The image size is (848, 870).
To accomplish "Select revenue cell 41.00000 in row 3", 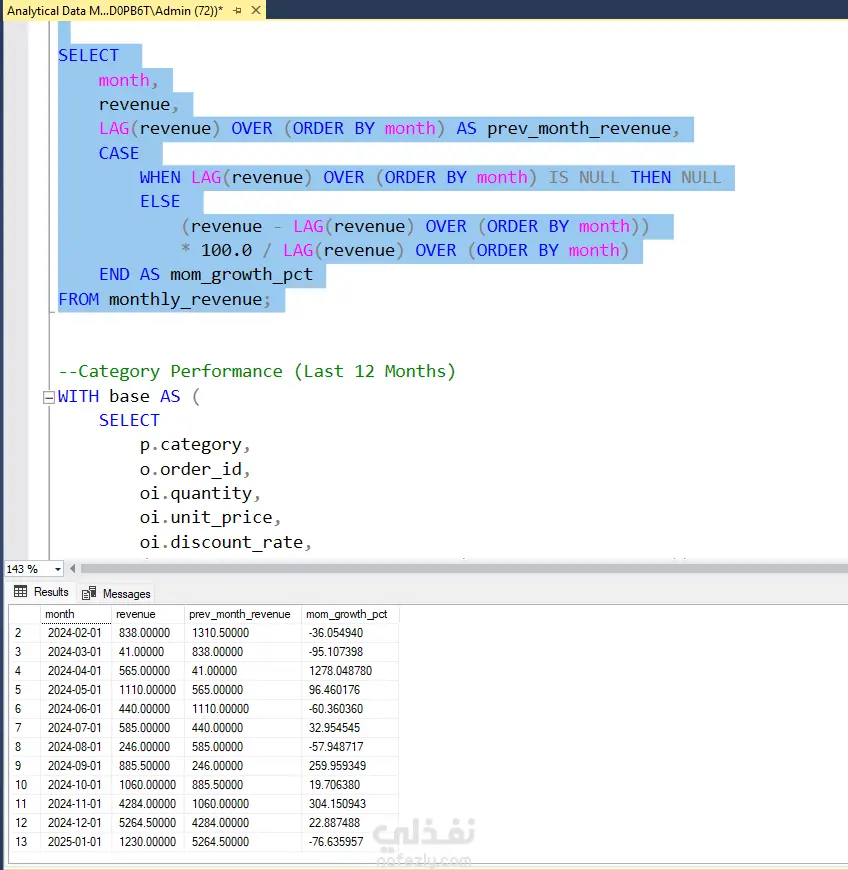I will point(147,652).
